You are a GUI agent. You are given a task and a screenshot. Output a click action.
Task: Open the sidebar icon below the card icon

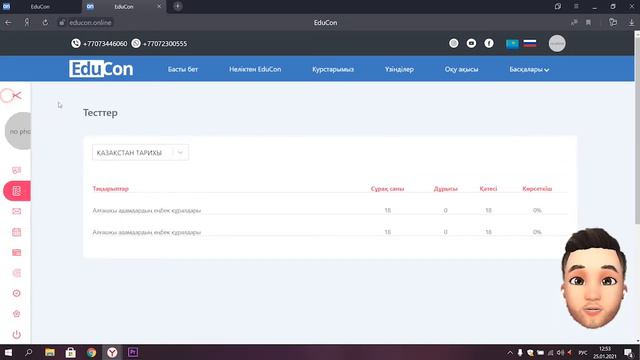16,273
